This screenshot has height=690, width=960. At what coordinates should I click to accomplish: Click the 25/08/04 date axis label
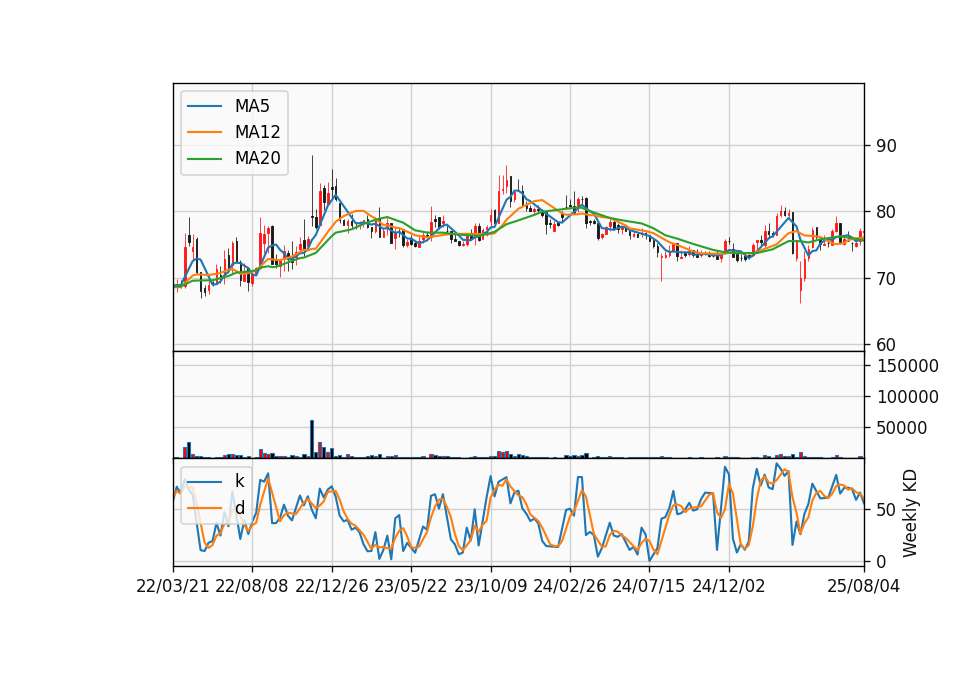tap(863, 586)
